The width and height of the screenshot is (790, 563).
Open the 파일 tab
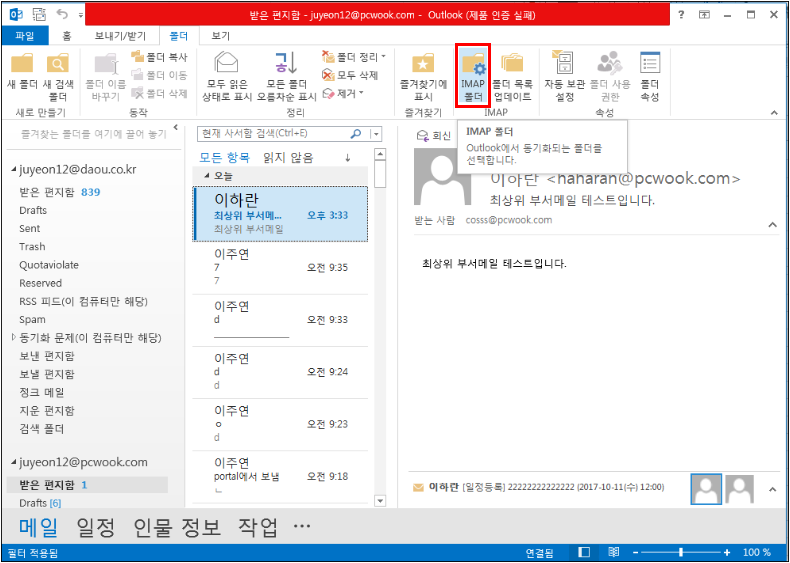pos(25,35)
